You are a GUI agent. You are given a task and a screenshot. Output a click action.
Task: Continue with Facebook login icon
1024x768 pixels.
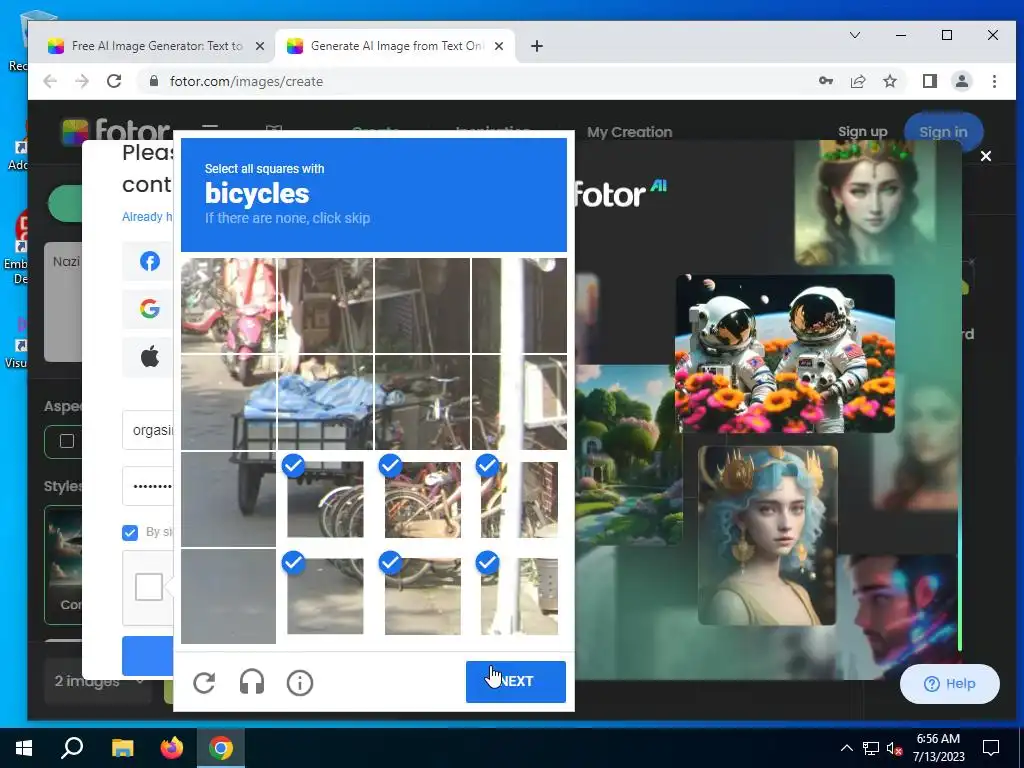tap(150, 261)
